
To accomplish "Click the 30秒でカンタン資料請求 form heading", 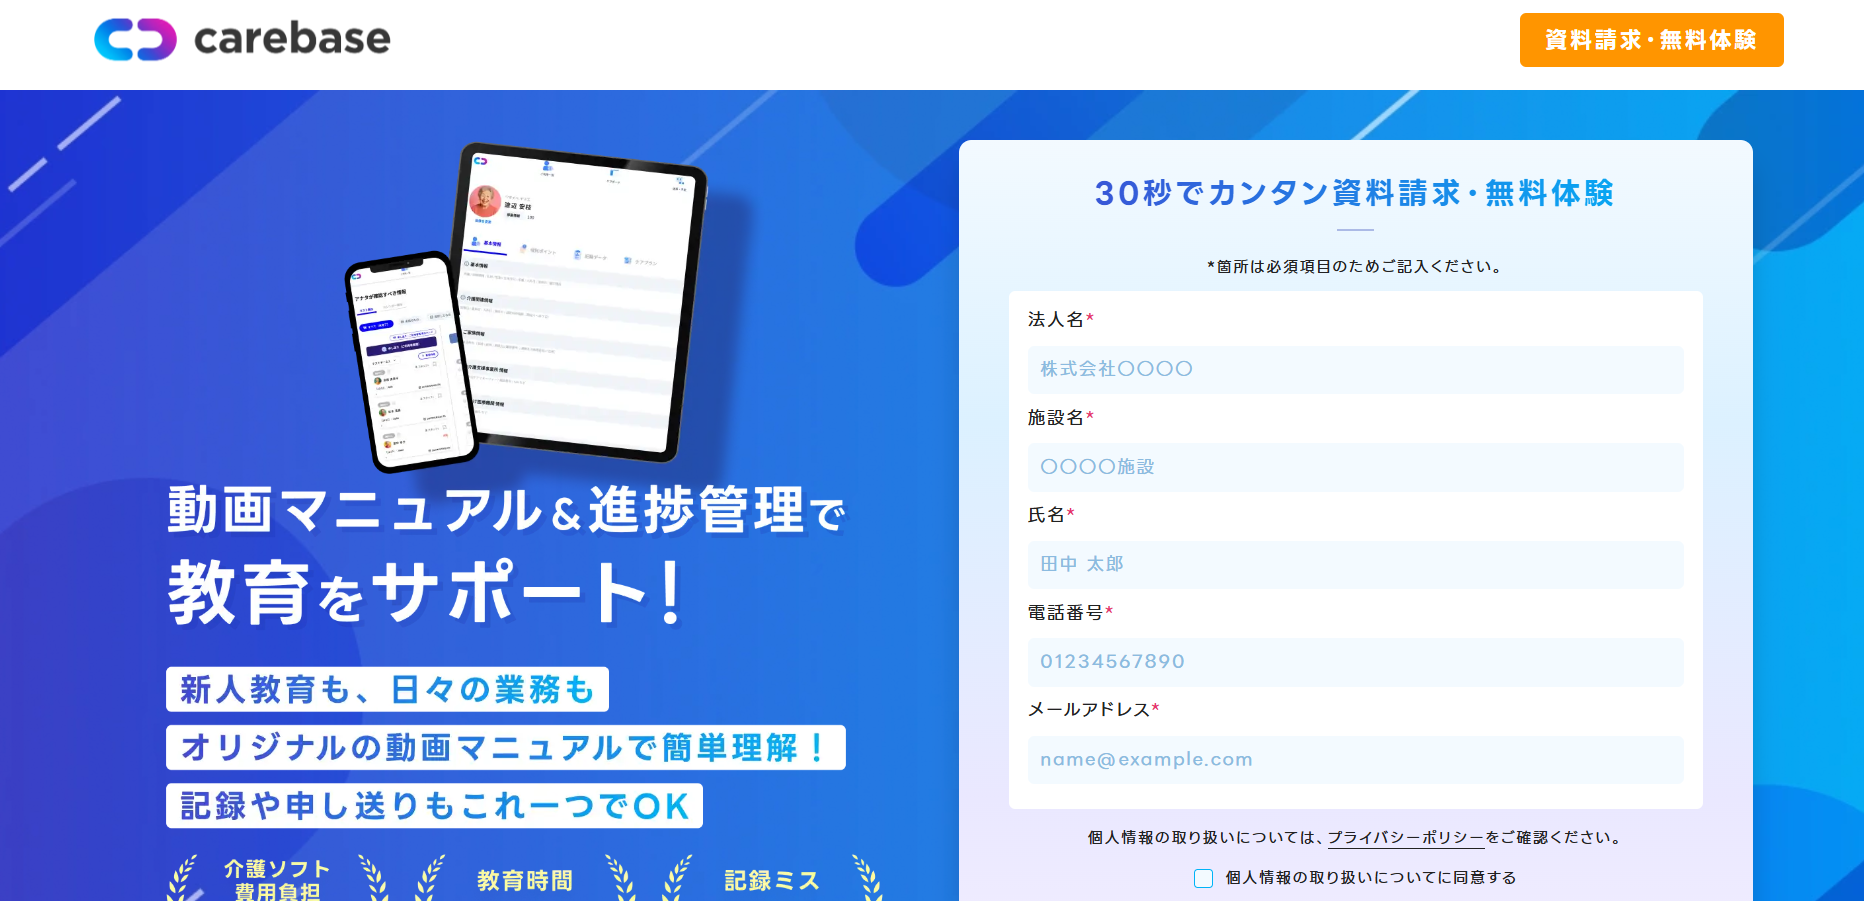I will point(1355,193).
